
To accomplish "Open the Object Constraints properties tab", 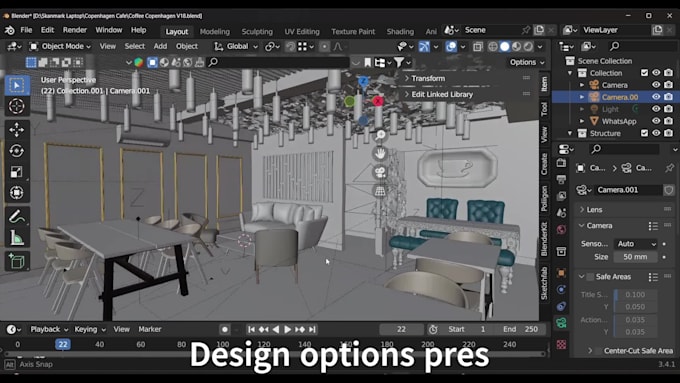I will [561, 306].
